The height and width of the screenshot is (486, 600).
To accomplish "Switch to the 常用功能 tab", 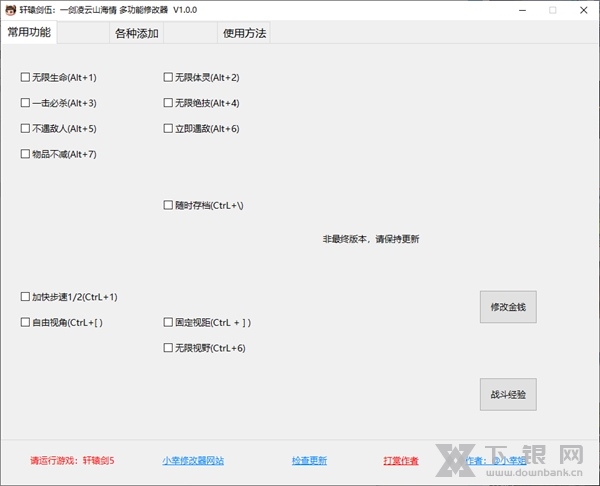I will pos(29,33).
